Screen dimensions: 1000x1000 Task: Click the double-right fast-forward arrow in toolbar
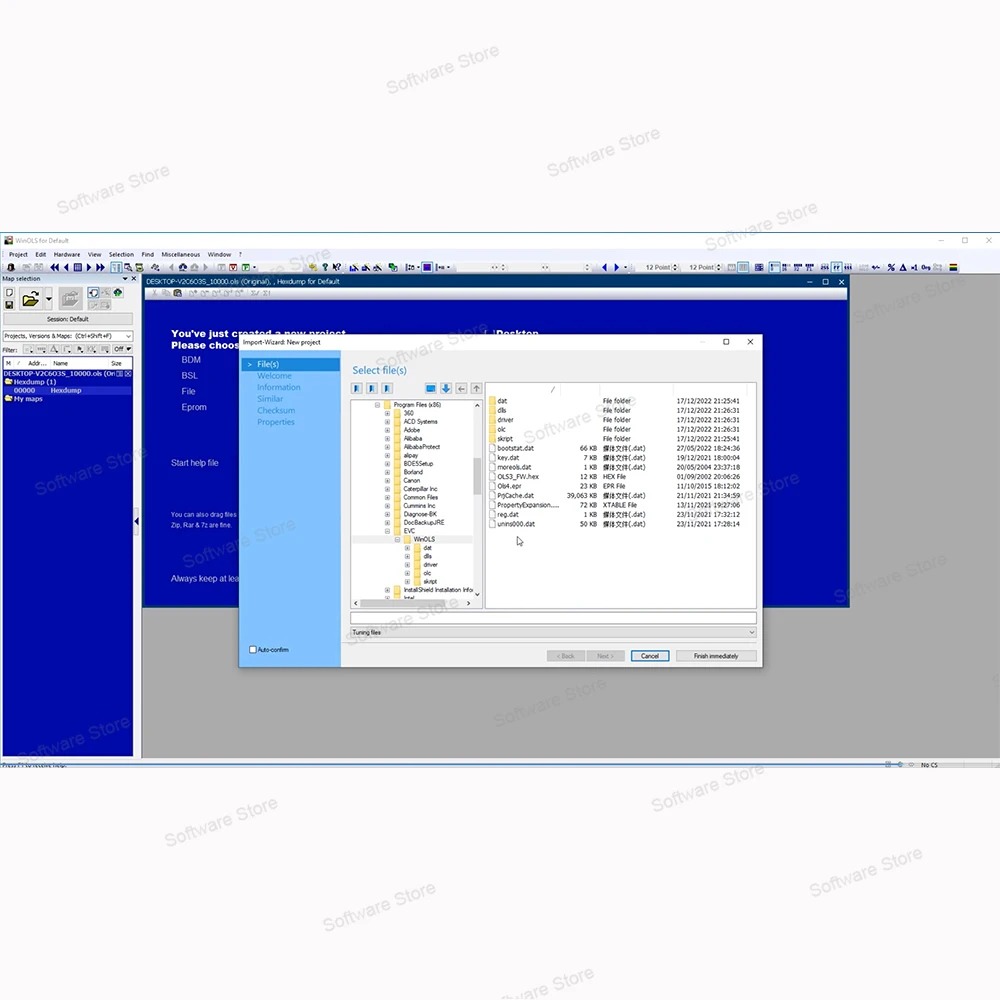(x=100, y=267)
